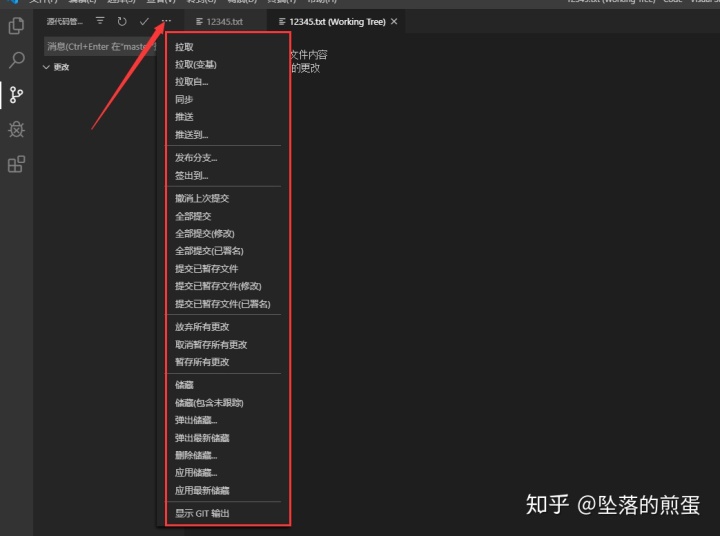Select 取消暂存所有更改 menu entry

211,344
